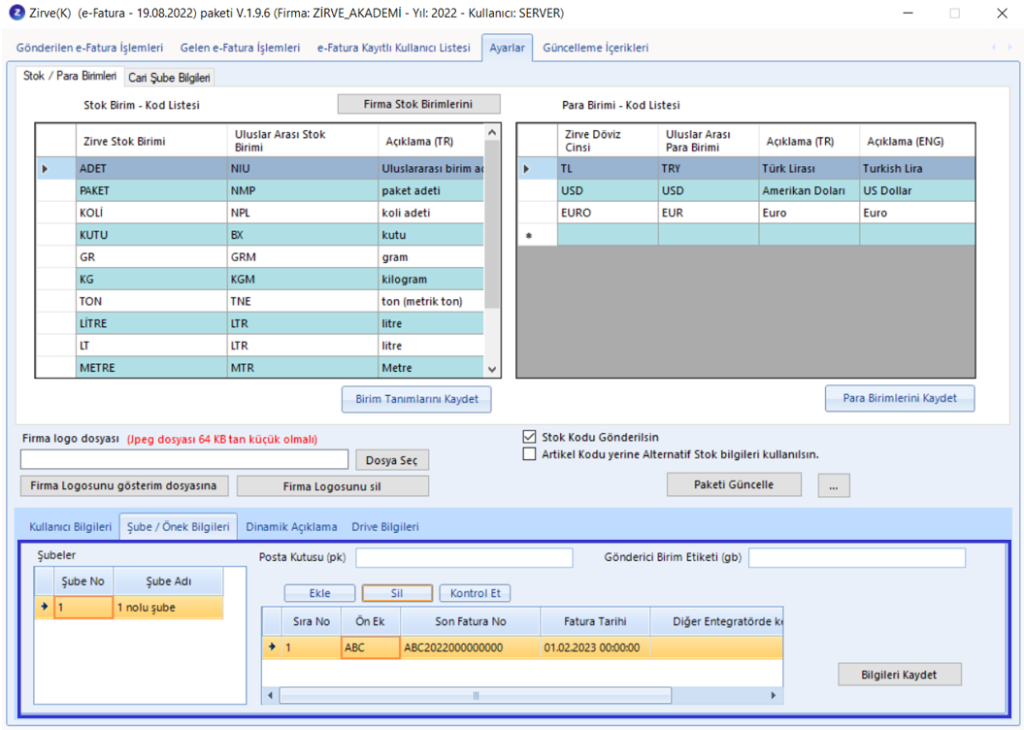The image size is (1024, 730).
Task: Switch to Gelen e-Fatura İşlemleri tab
Action: click(x=240, y=48)
